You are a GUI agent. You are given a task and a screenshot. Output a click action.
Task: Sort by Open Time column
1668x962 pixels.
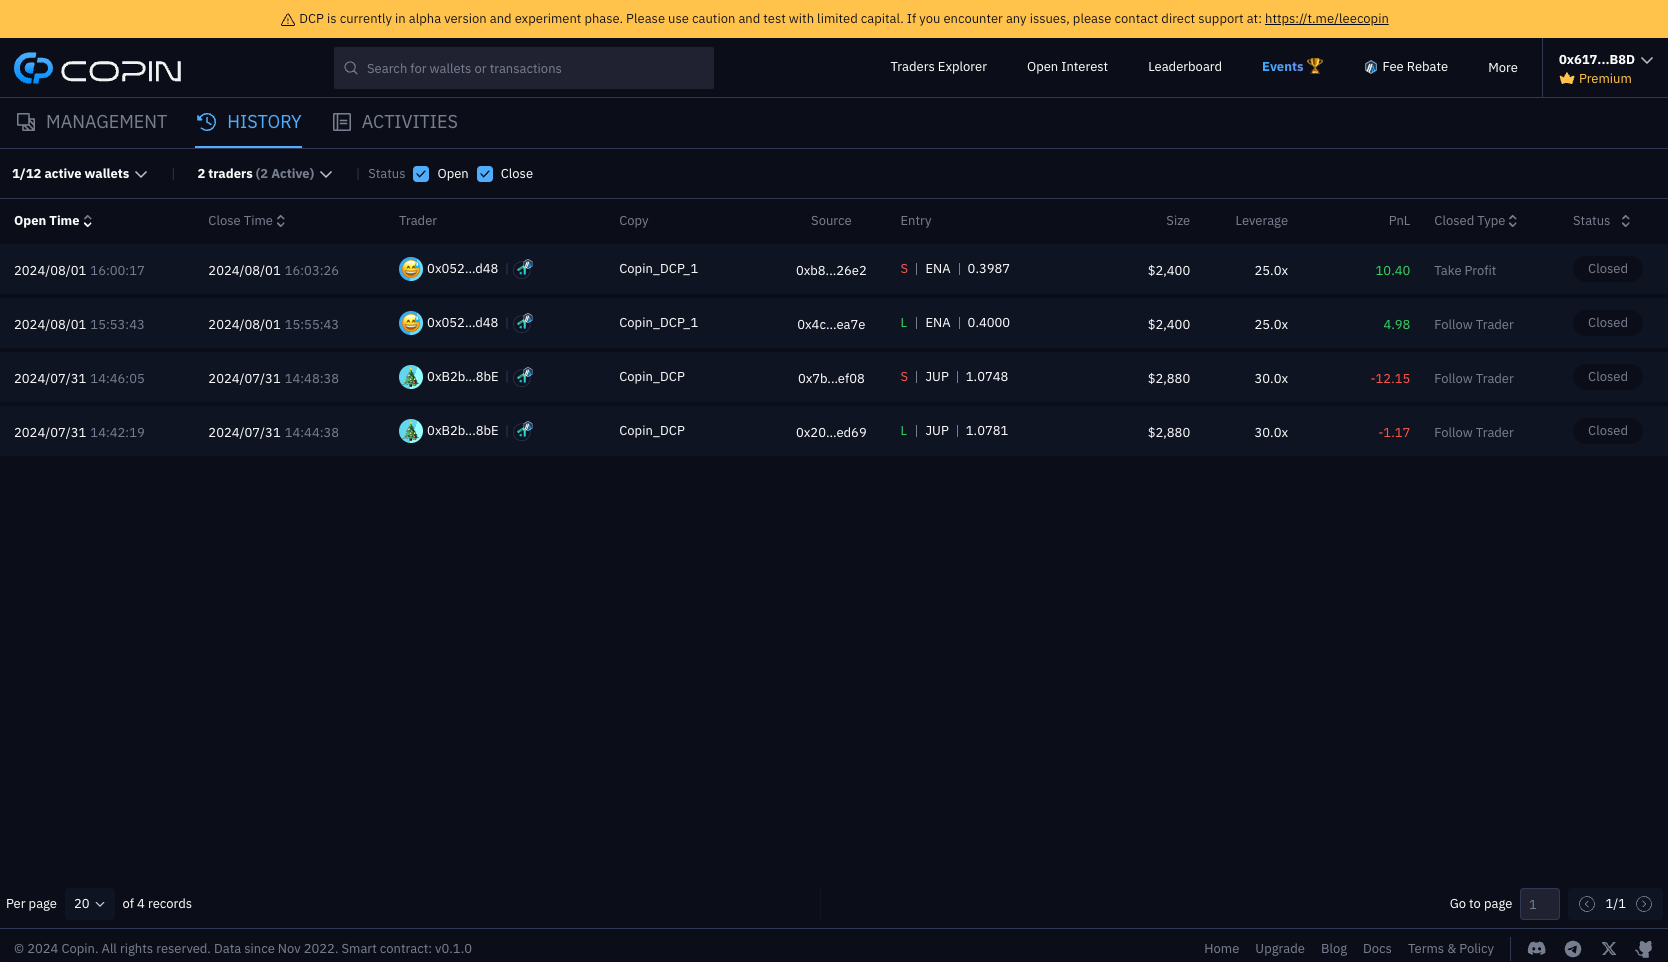pyautogui.click(x=53, y=221)
